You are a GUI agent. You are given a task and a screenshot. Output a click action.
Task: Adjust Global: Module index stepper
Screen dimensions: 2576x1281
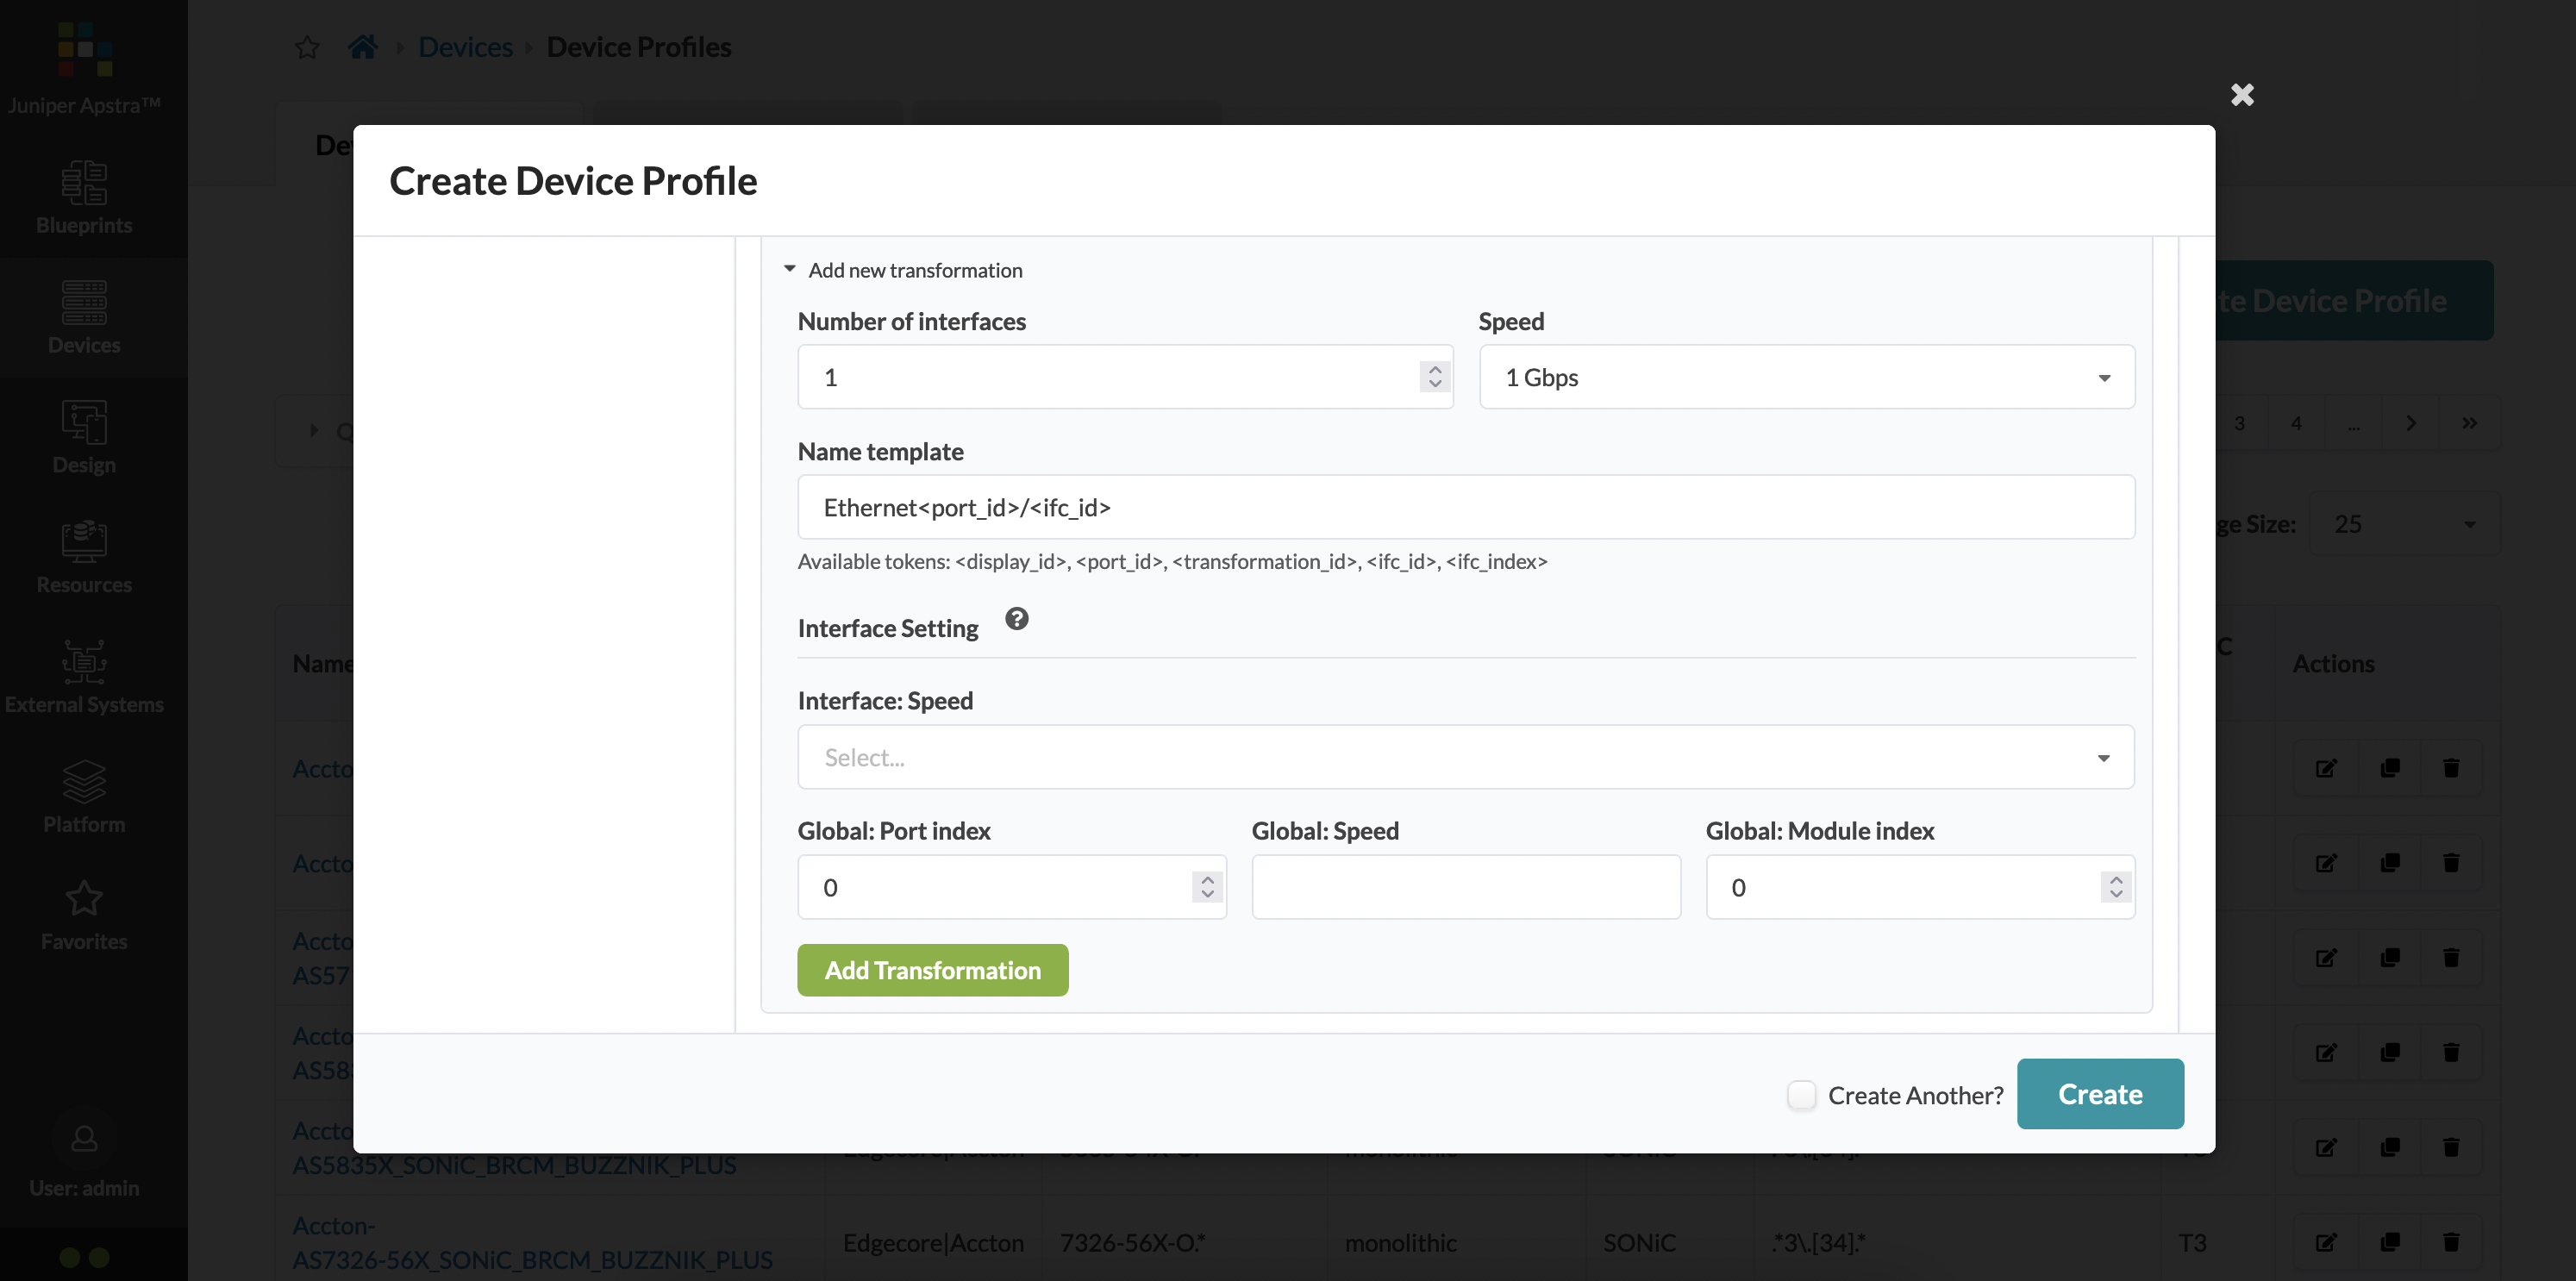2115,887
